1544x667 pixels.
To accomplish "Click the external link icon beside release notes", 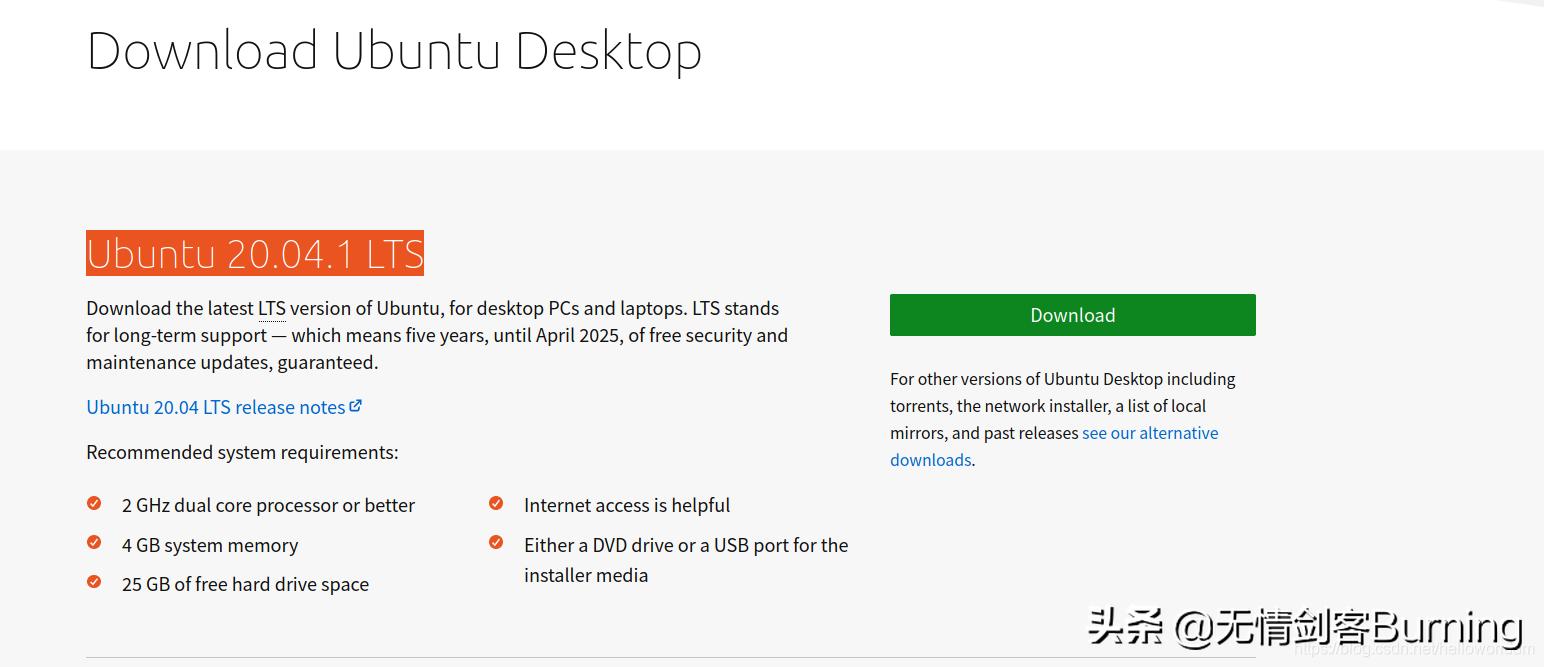I will pos(357,404).
